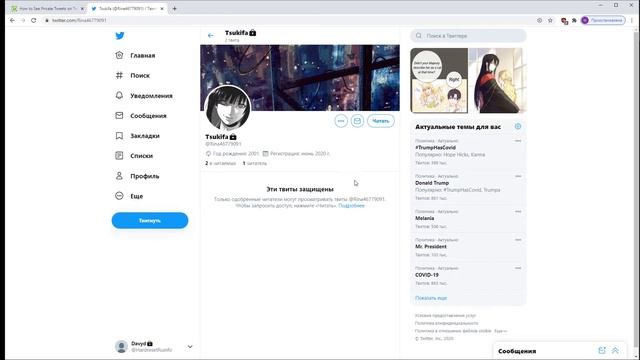Go back using the profile header arrow

pos(211,36)
